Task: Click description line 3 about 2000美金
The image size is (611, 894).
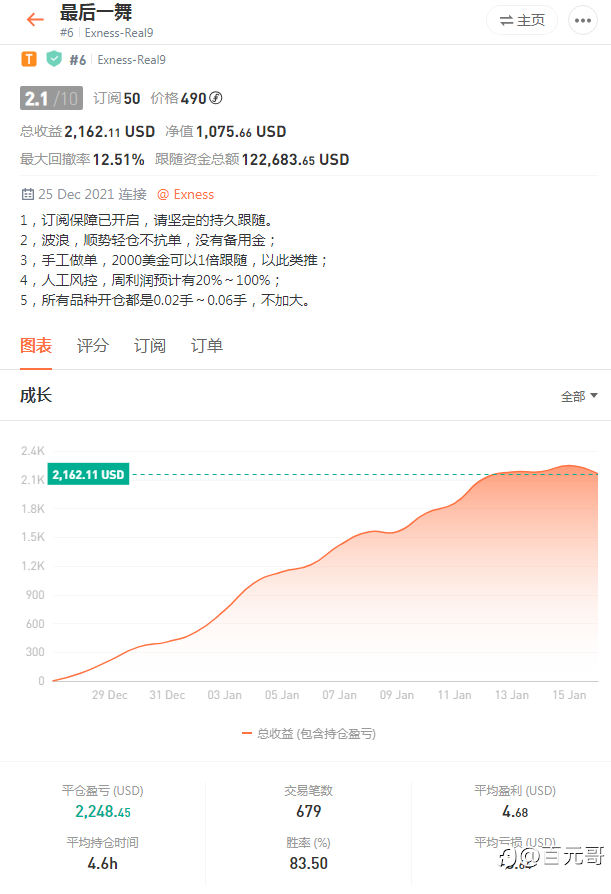Action: point(174,261)
